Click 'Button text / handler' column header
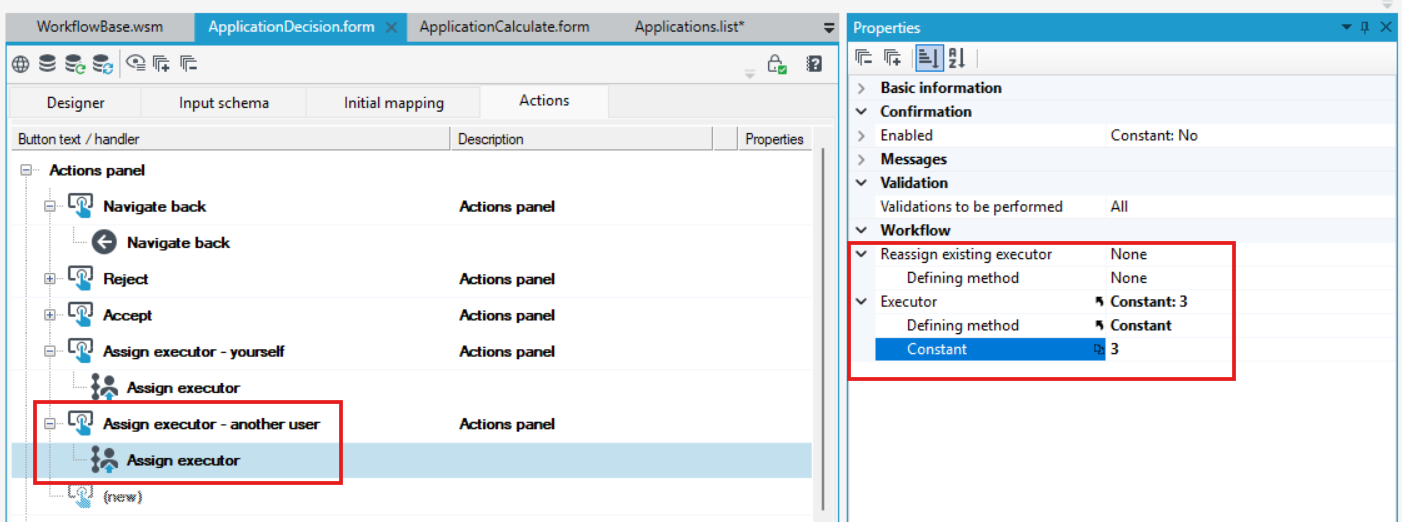Screen dimensions: 1402x522 pos(231,139)
